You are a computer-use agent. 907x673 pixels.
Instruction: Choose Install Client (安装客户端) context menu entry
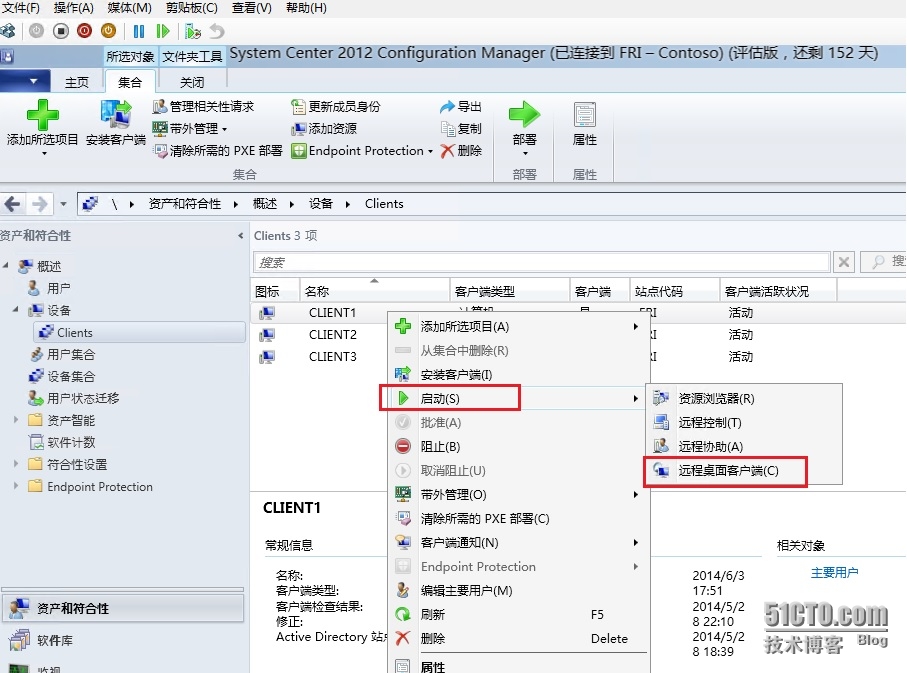[518, 374]
